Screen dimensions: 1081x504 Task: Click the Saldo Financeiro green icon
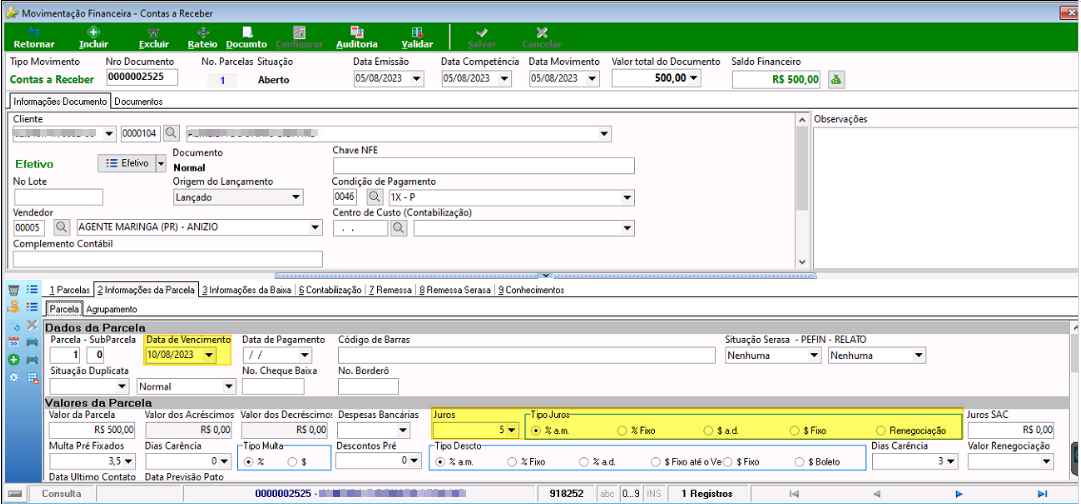point(835,79)
